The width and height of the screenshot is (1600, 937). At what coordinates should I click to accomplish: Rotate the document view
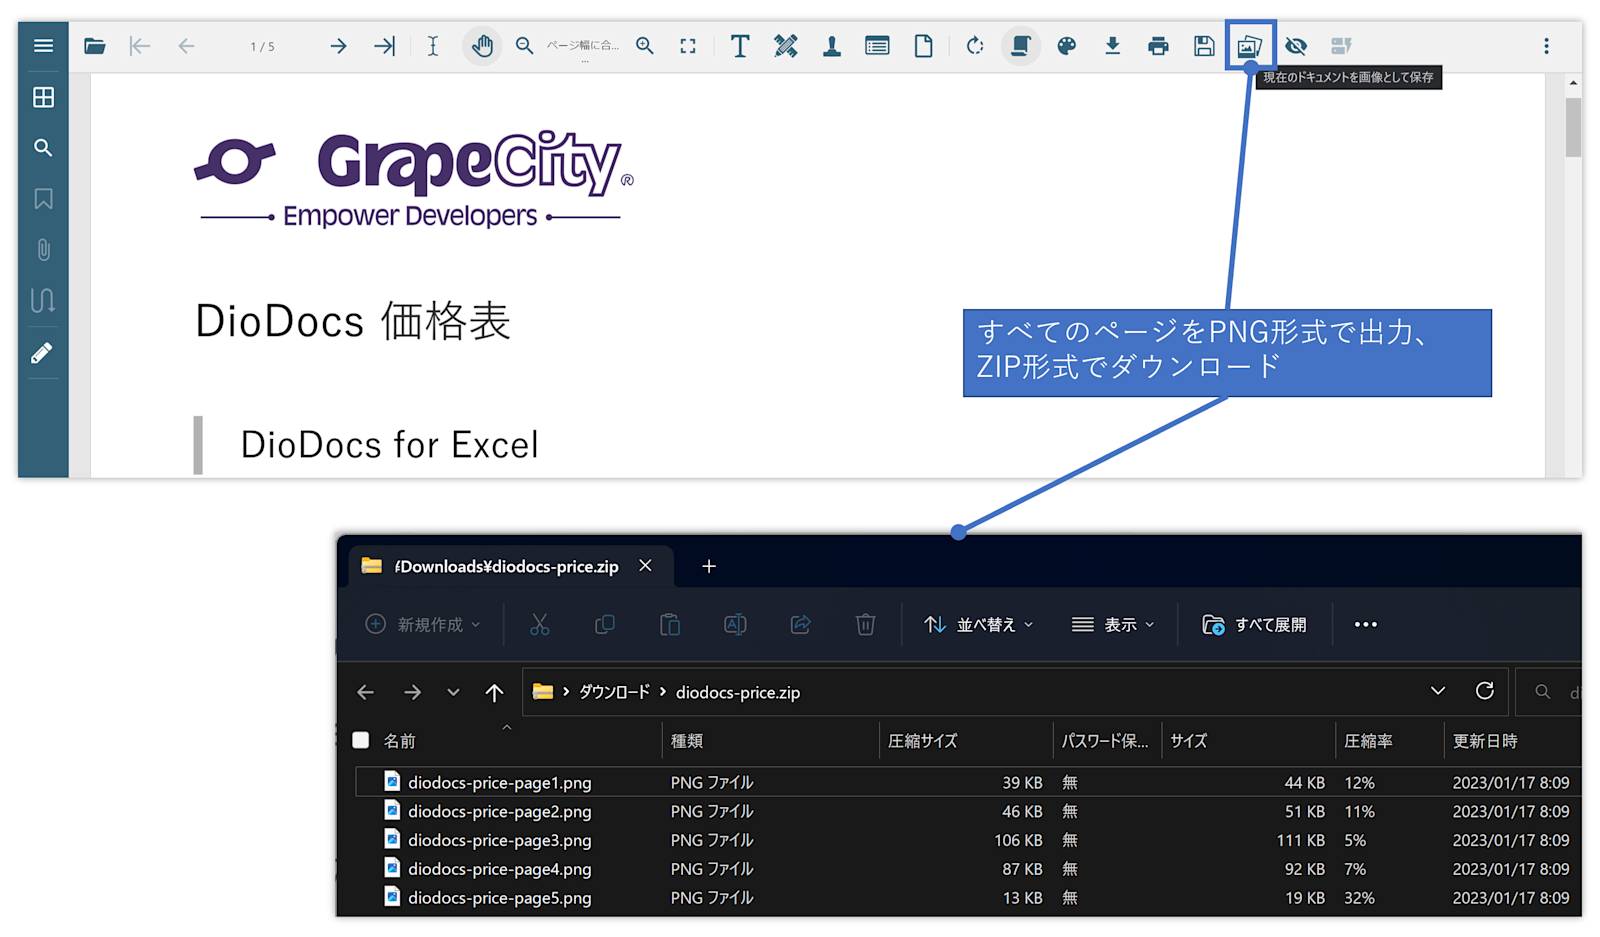975,46
